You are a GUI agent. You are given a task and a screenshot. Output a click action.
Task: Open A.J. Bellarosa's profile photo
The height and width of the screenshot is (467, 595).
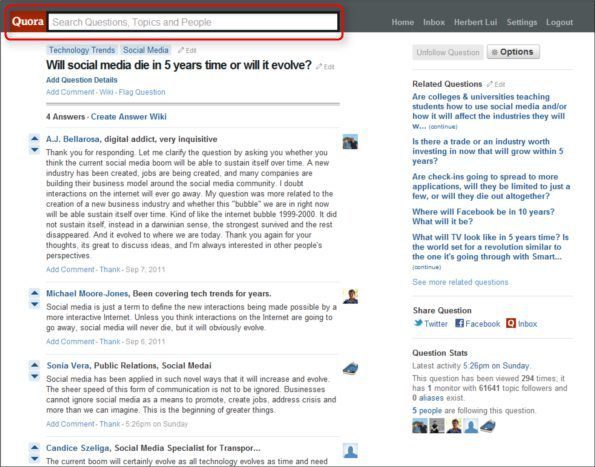350,142
